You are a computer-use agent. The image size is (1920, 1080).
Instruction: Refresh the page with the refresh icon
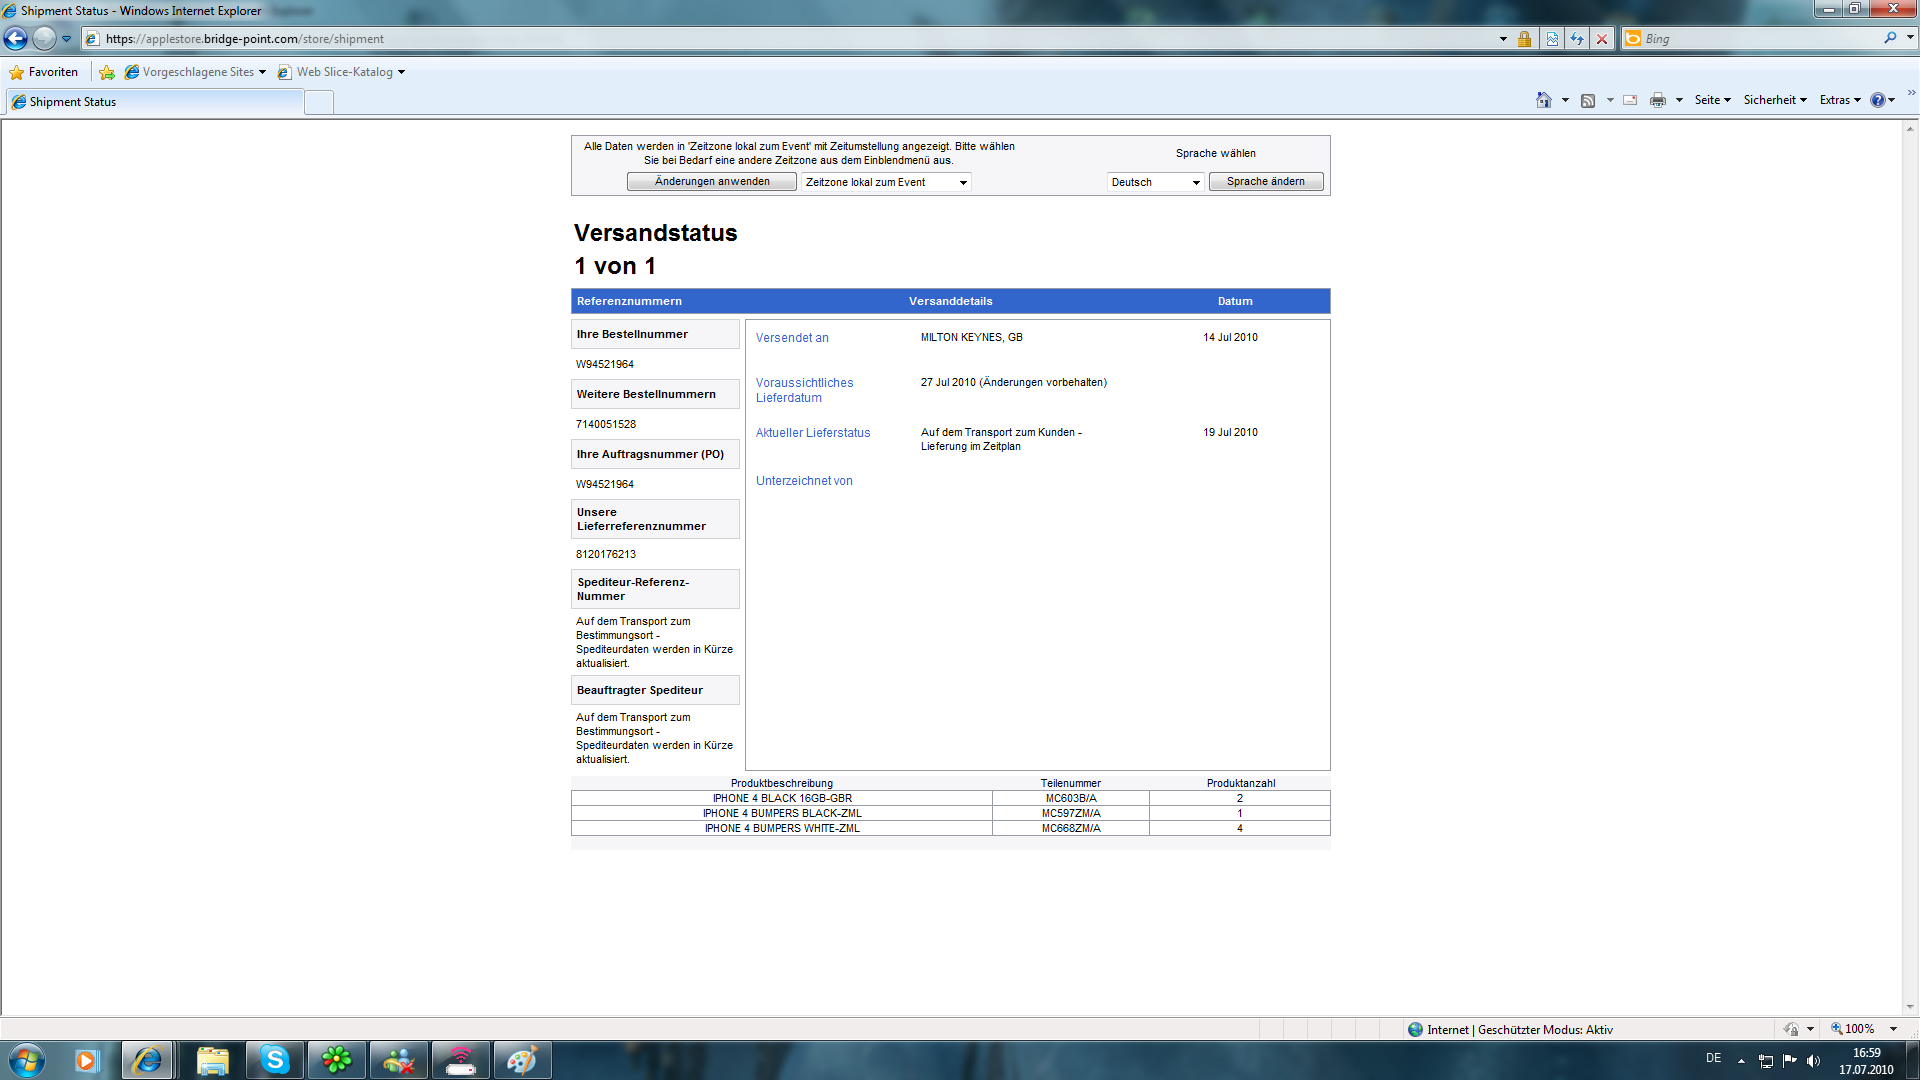[1577, 39]
